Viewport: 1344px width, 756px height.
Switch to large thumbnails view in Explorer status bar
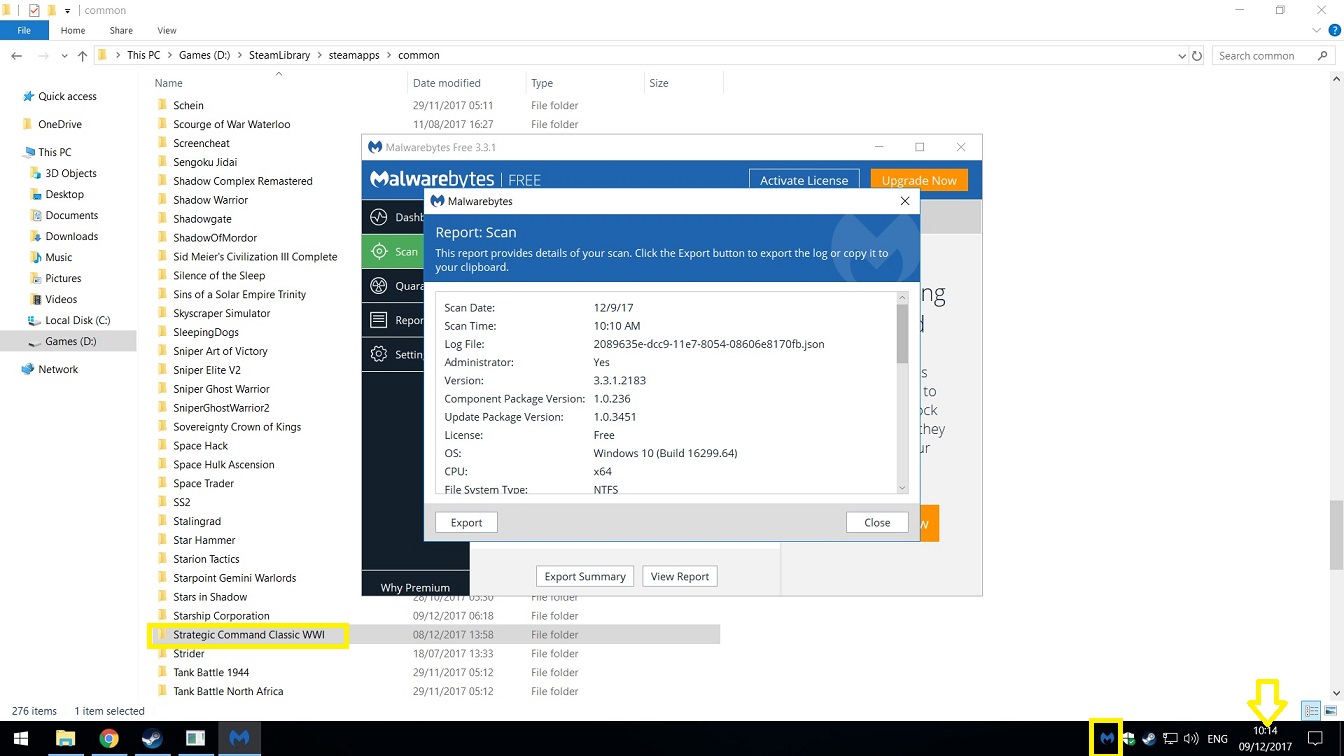[1330, 711]
